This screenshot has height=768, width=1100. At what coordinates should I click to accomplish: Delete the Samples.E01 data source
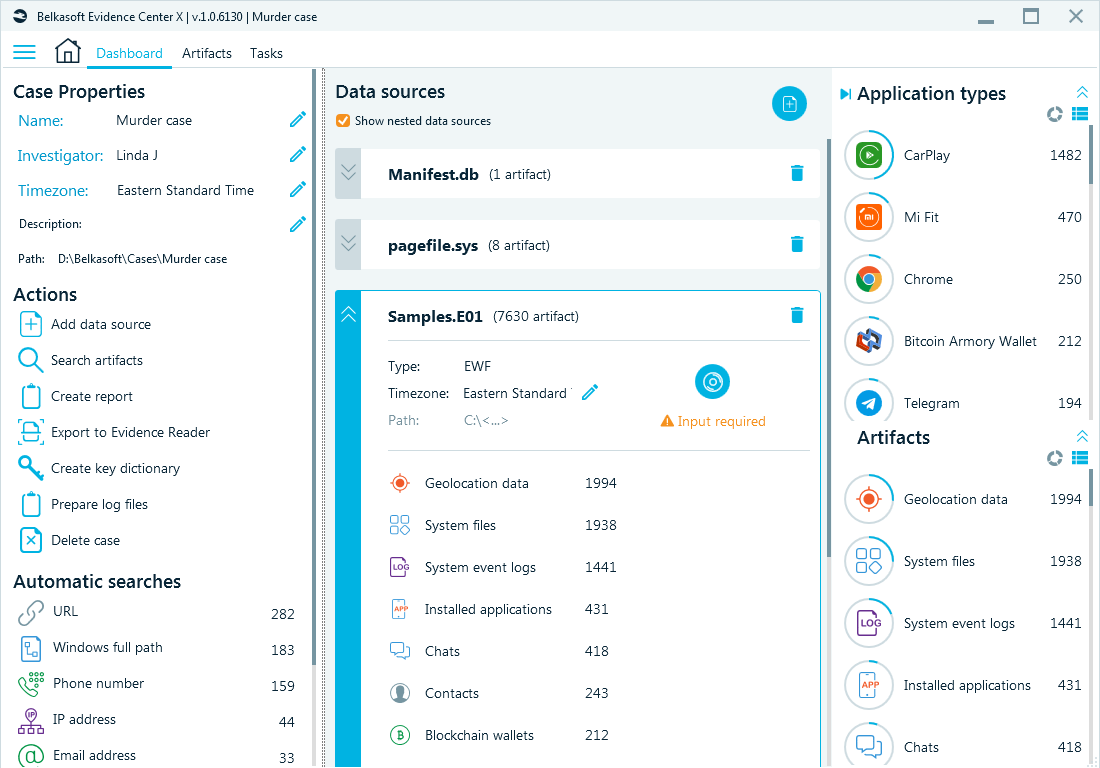click(797, 315)
